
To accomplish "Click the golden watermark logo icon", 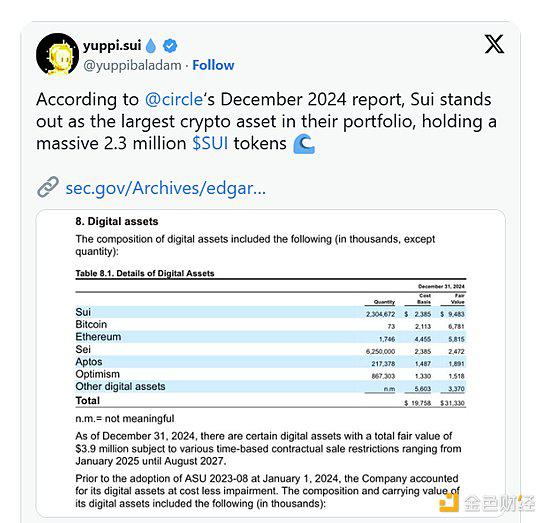I will [x=449, y=502].
